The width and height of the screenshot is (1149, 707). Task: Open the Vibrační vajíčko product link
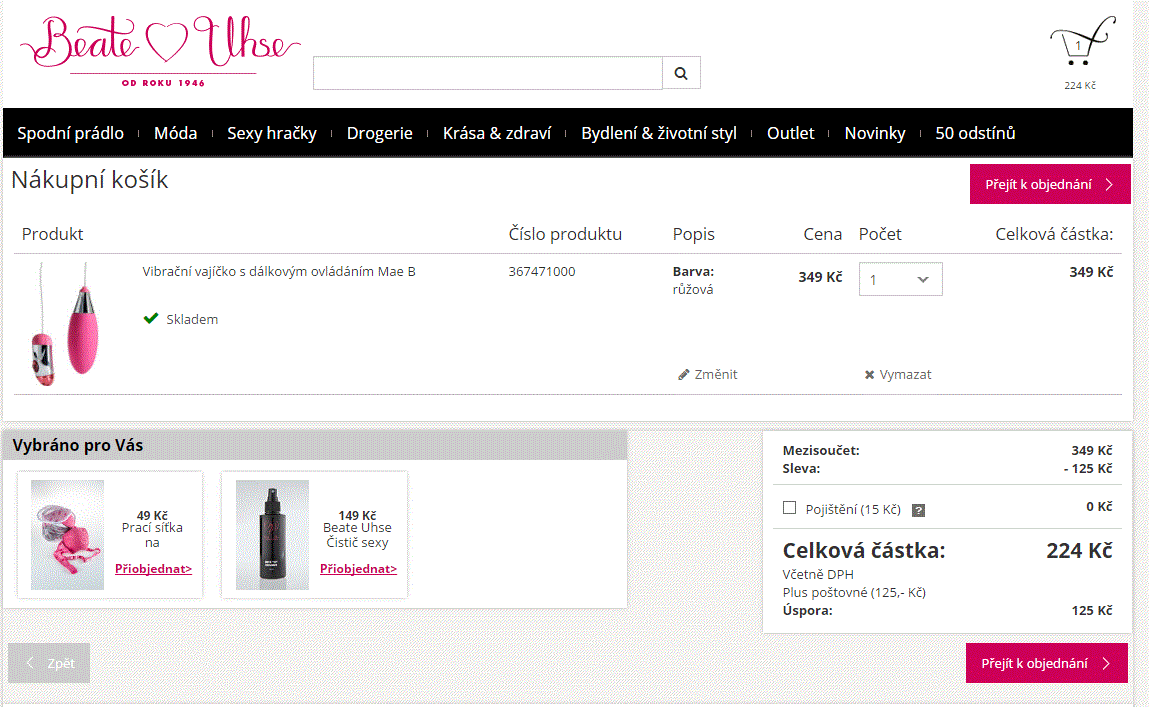point(278,272)
